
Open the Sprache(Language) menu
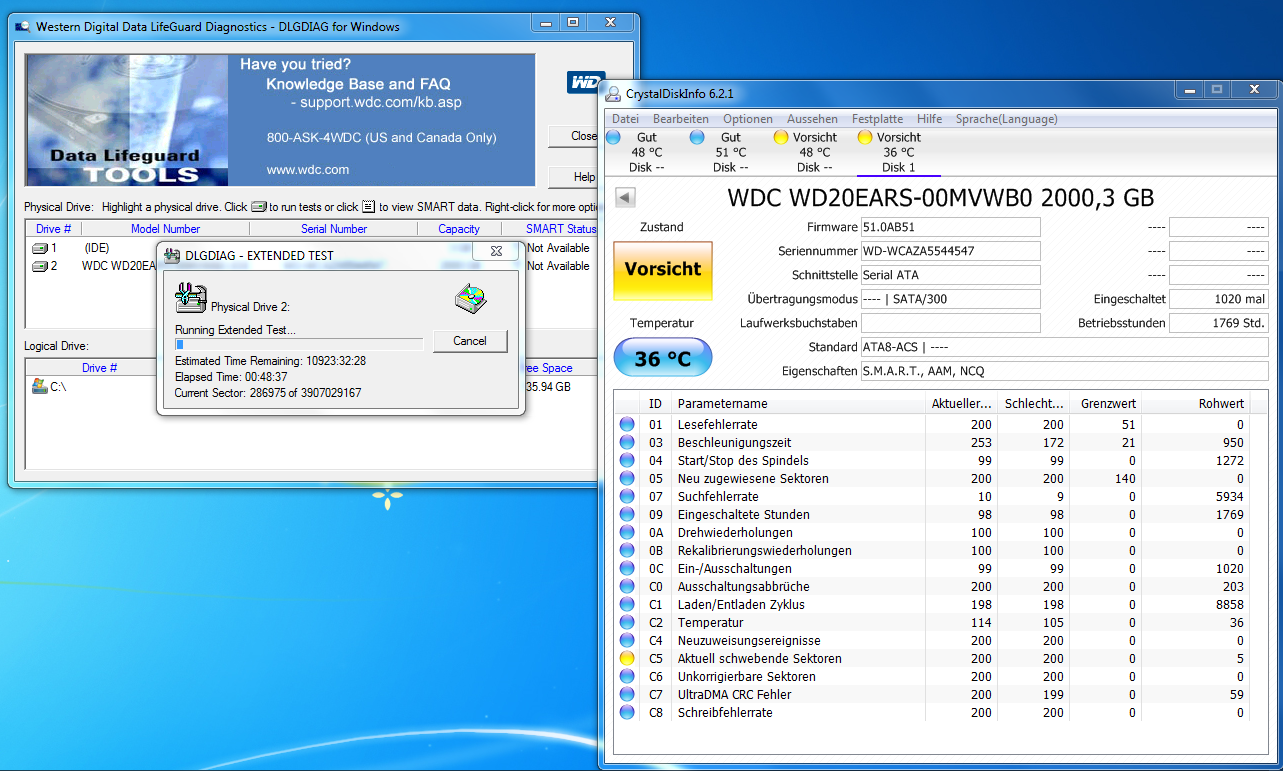tap(1007, 119)
